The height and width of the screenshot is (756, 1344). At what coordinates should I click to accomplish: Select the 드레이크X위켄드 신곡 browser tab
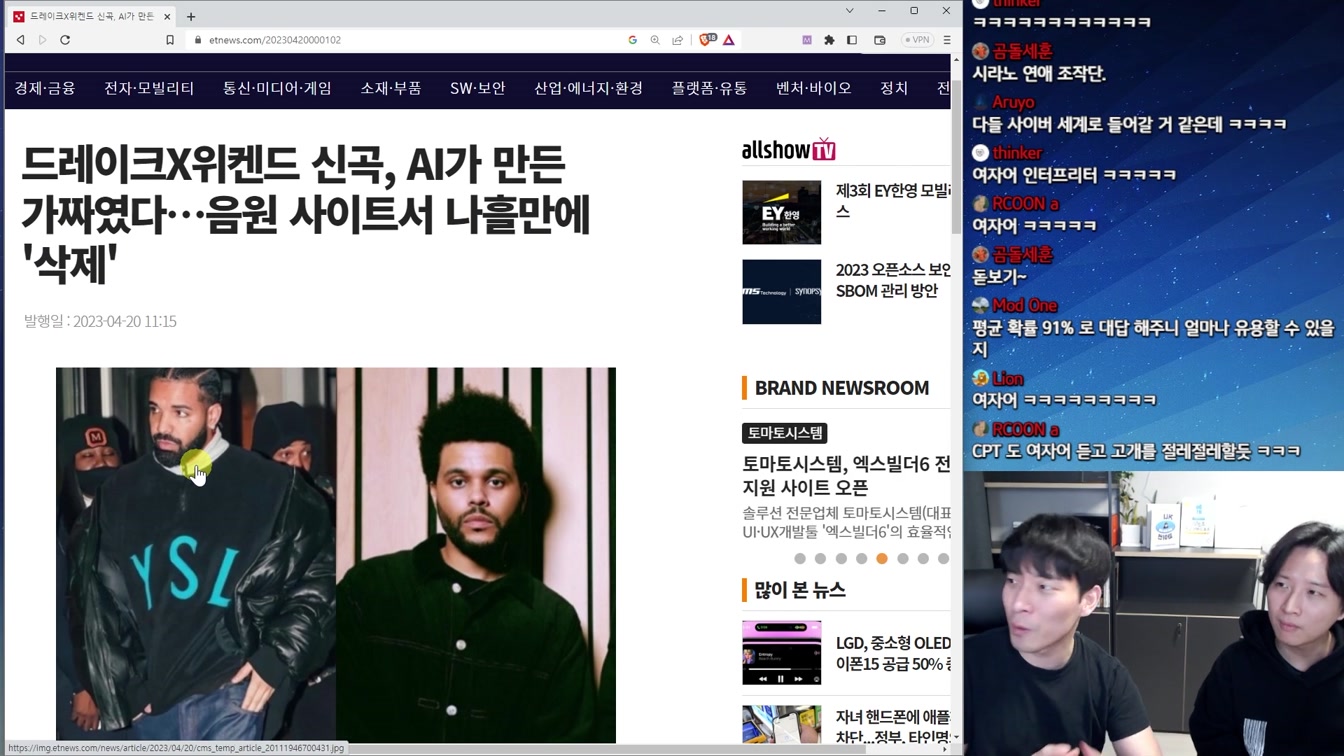coord(92,17)
